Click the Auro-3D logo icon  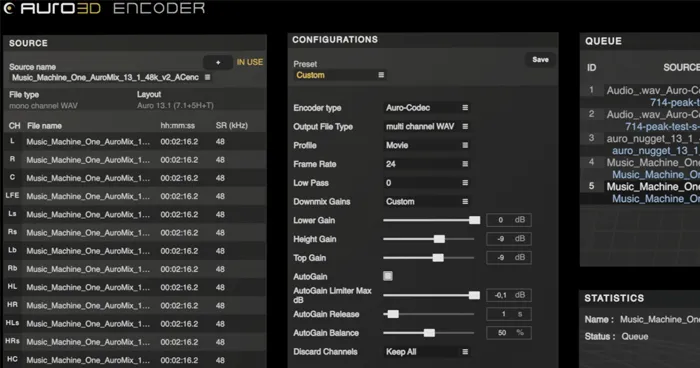(8, 8)
